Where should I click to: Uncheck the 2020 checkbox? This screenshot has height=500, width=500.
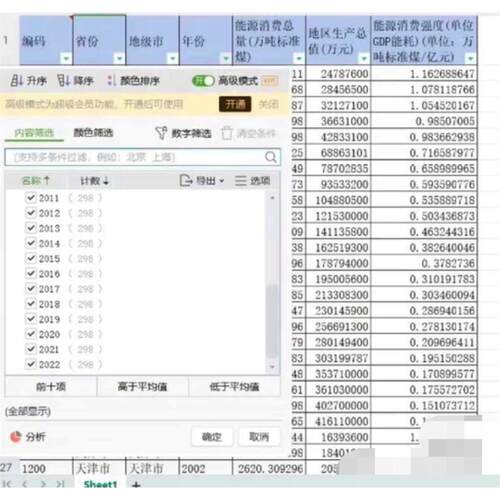pyautogui.click(x=31, y=334)
